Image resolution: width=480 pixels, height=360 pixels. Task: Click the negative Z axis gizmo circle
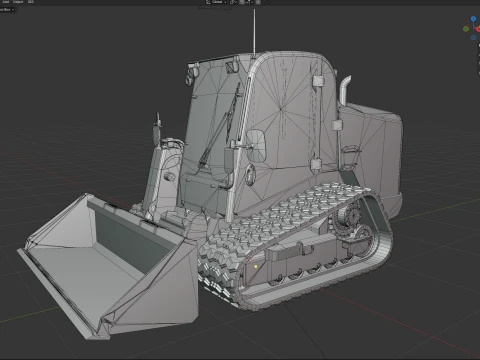473,38
